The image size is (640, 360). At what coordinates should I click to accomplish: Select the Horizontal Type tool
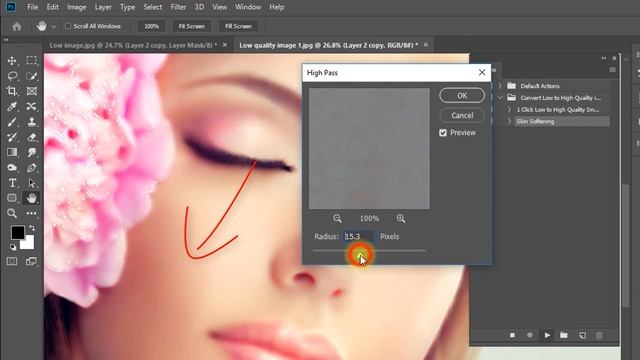point(12,183)
